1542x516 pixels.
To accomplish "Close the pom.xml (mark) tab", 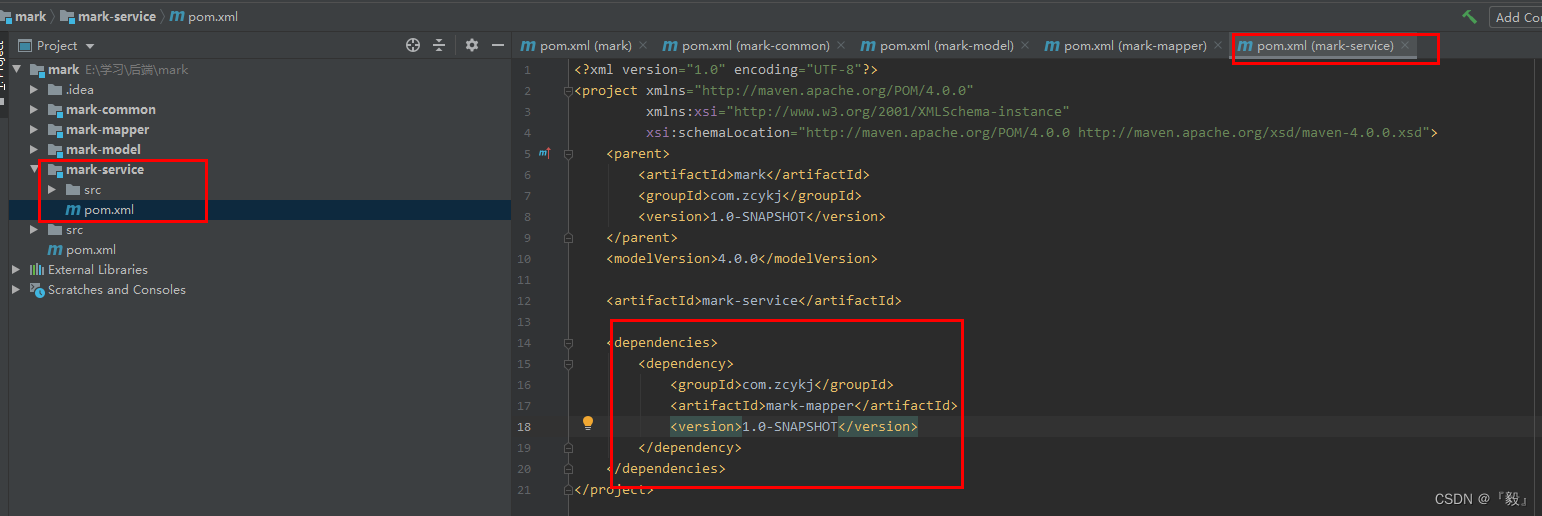I will [643, 45].
